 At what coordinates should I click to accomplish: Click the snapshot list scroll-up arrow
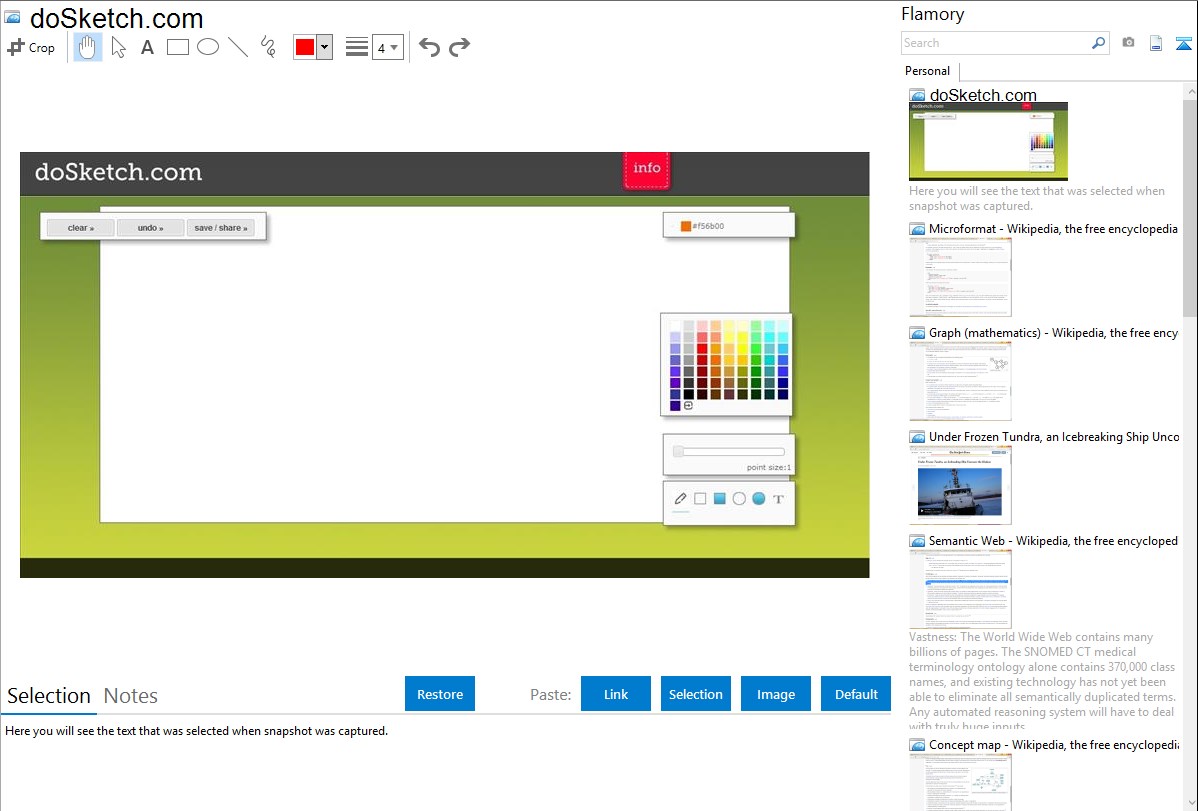(1190, 92)
